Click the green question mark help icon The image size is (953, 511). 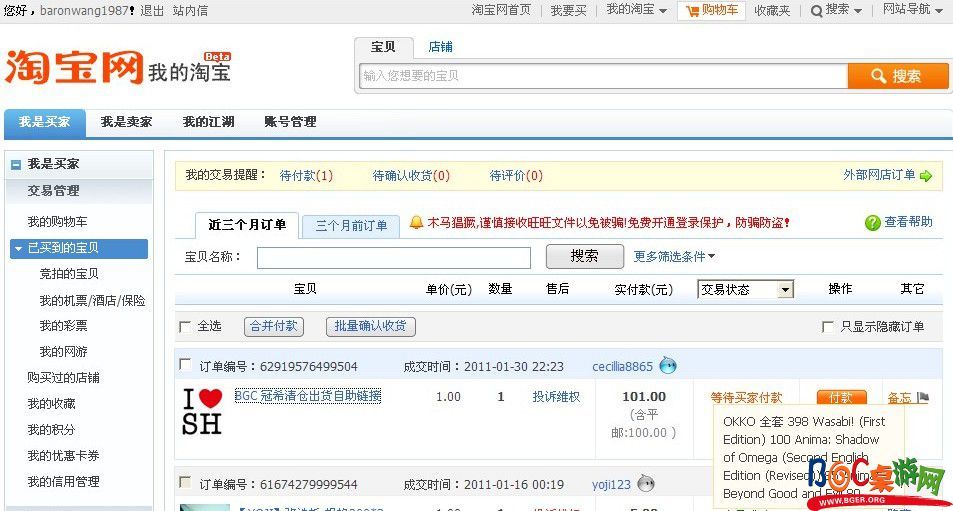coord(873,223)
